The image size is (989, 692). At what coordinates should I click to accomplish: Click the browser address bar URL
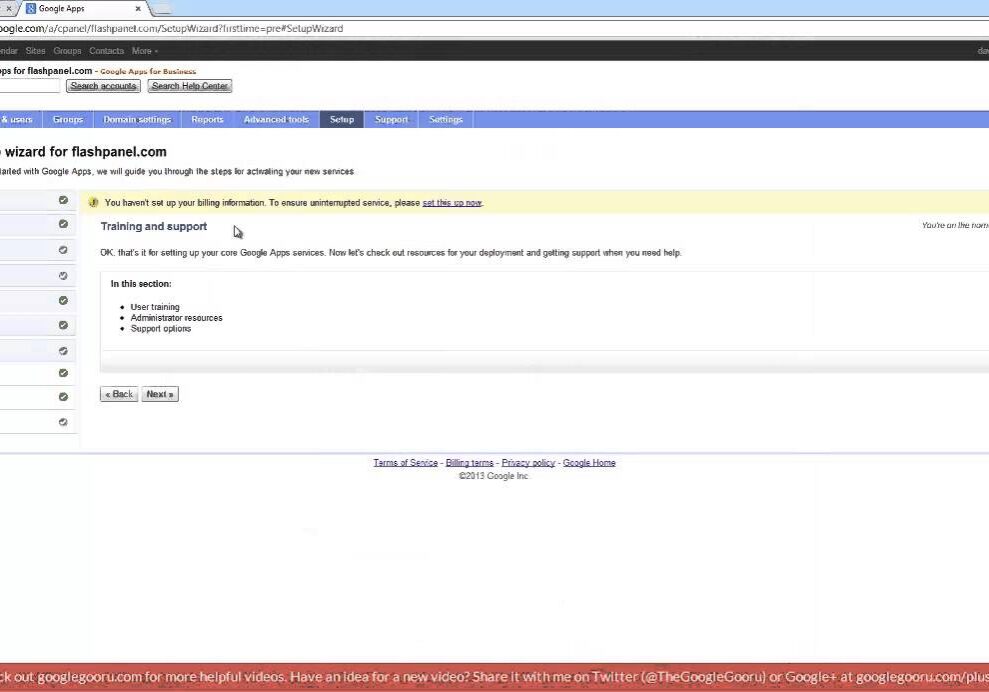pyautogui.click(x=172, y=28)
